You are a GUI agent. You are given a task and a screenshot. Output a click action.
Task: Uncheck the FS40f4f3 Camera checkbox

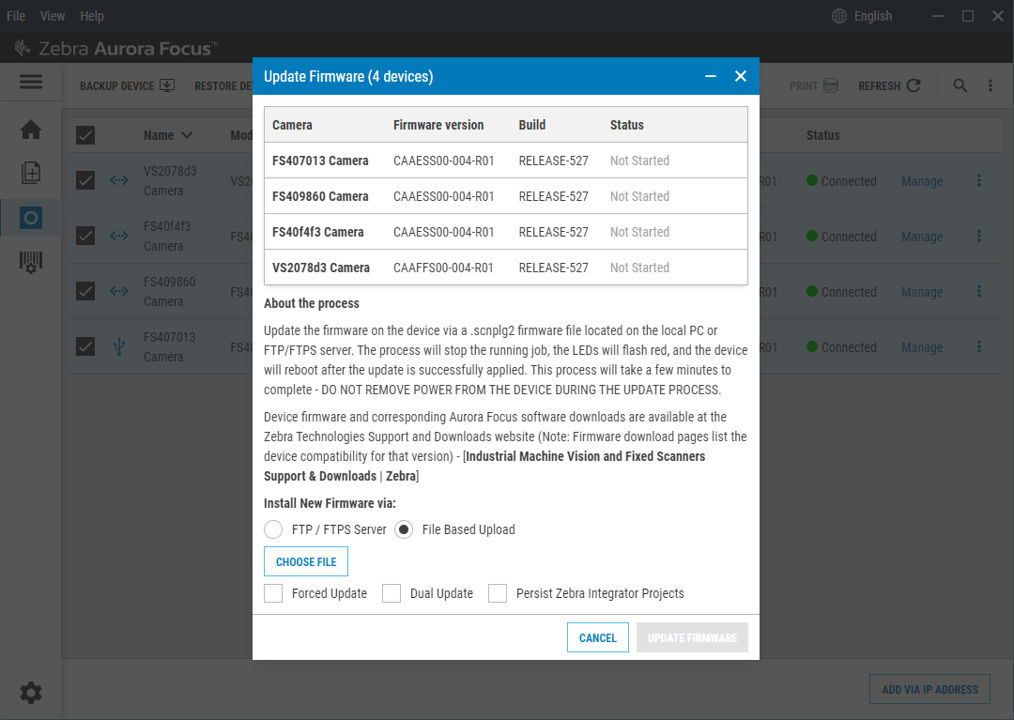tap(85, 235)
